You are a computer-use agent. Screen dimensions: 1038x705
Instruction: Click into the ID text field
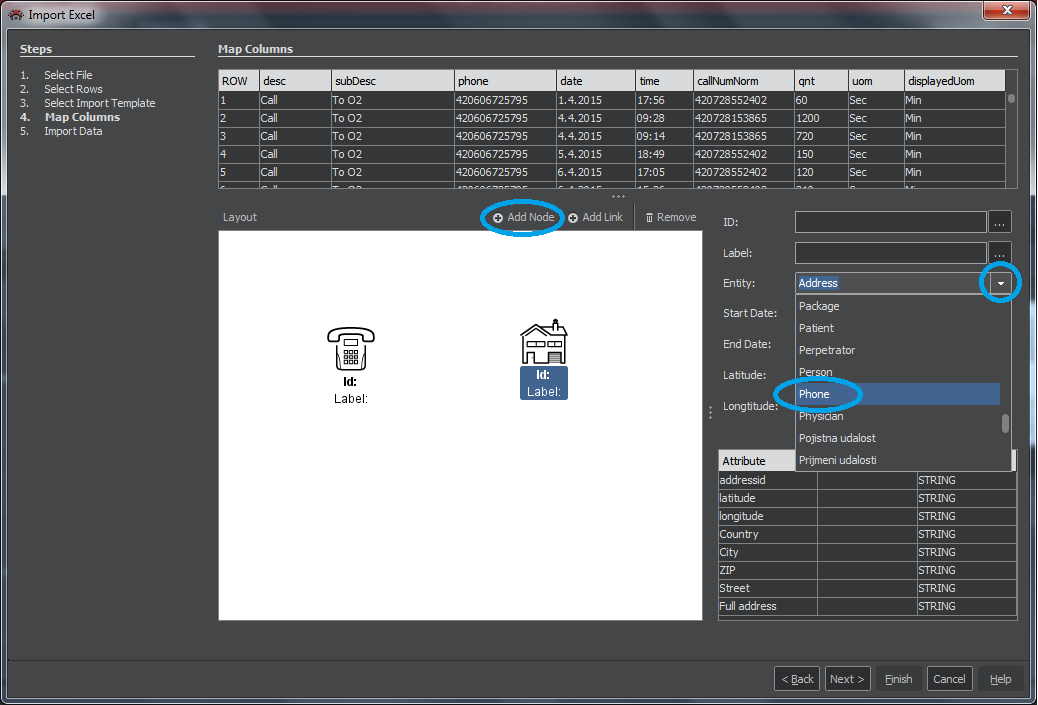pos(890,222)
